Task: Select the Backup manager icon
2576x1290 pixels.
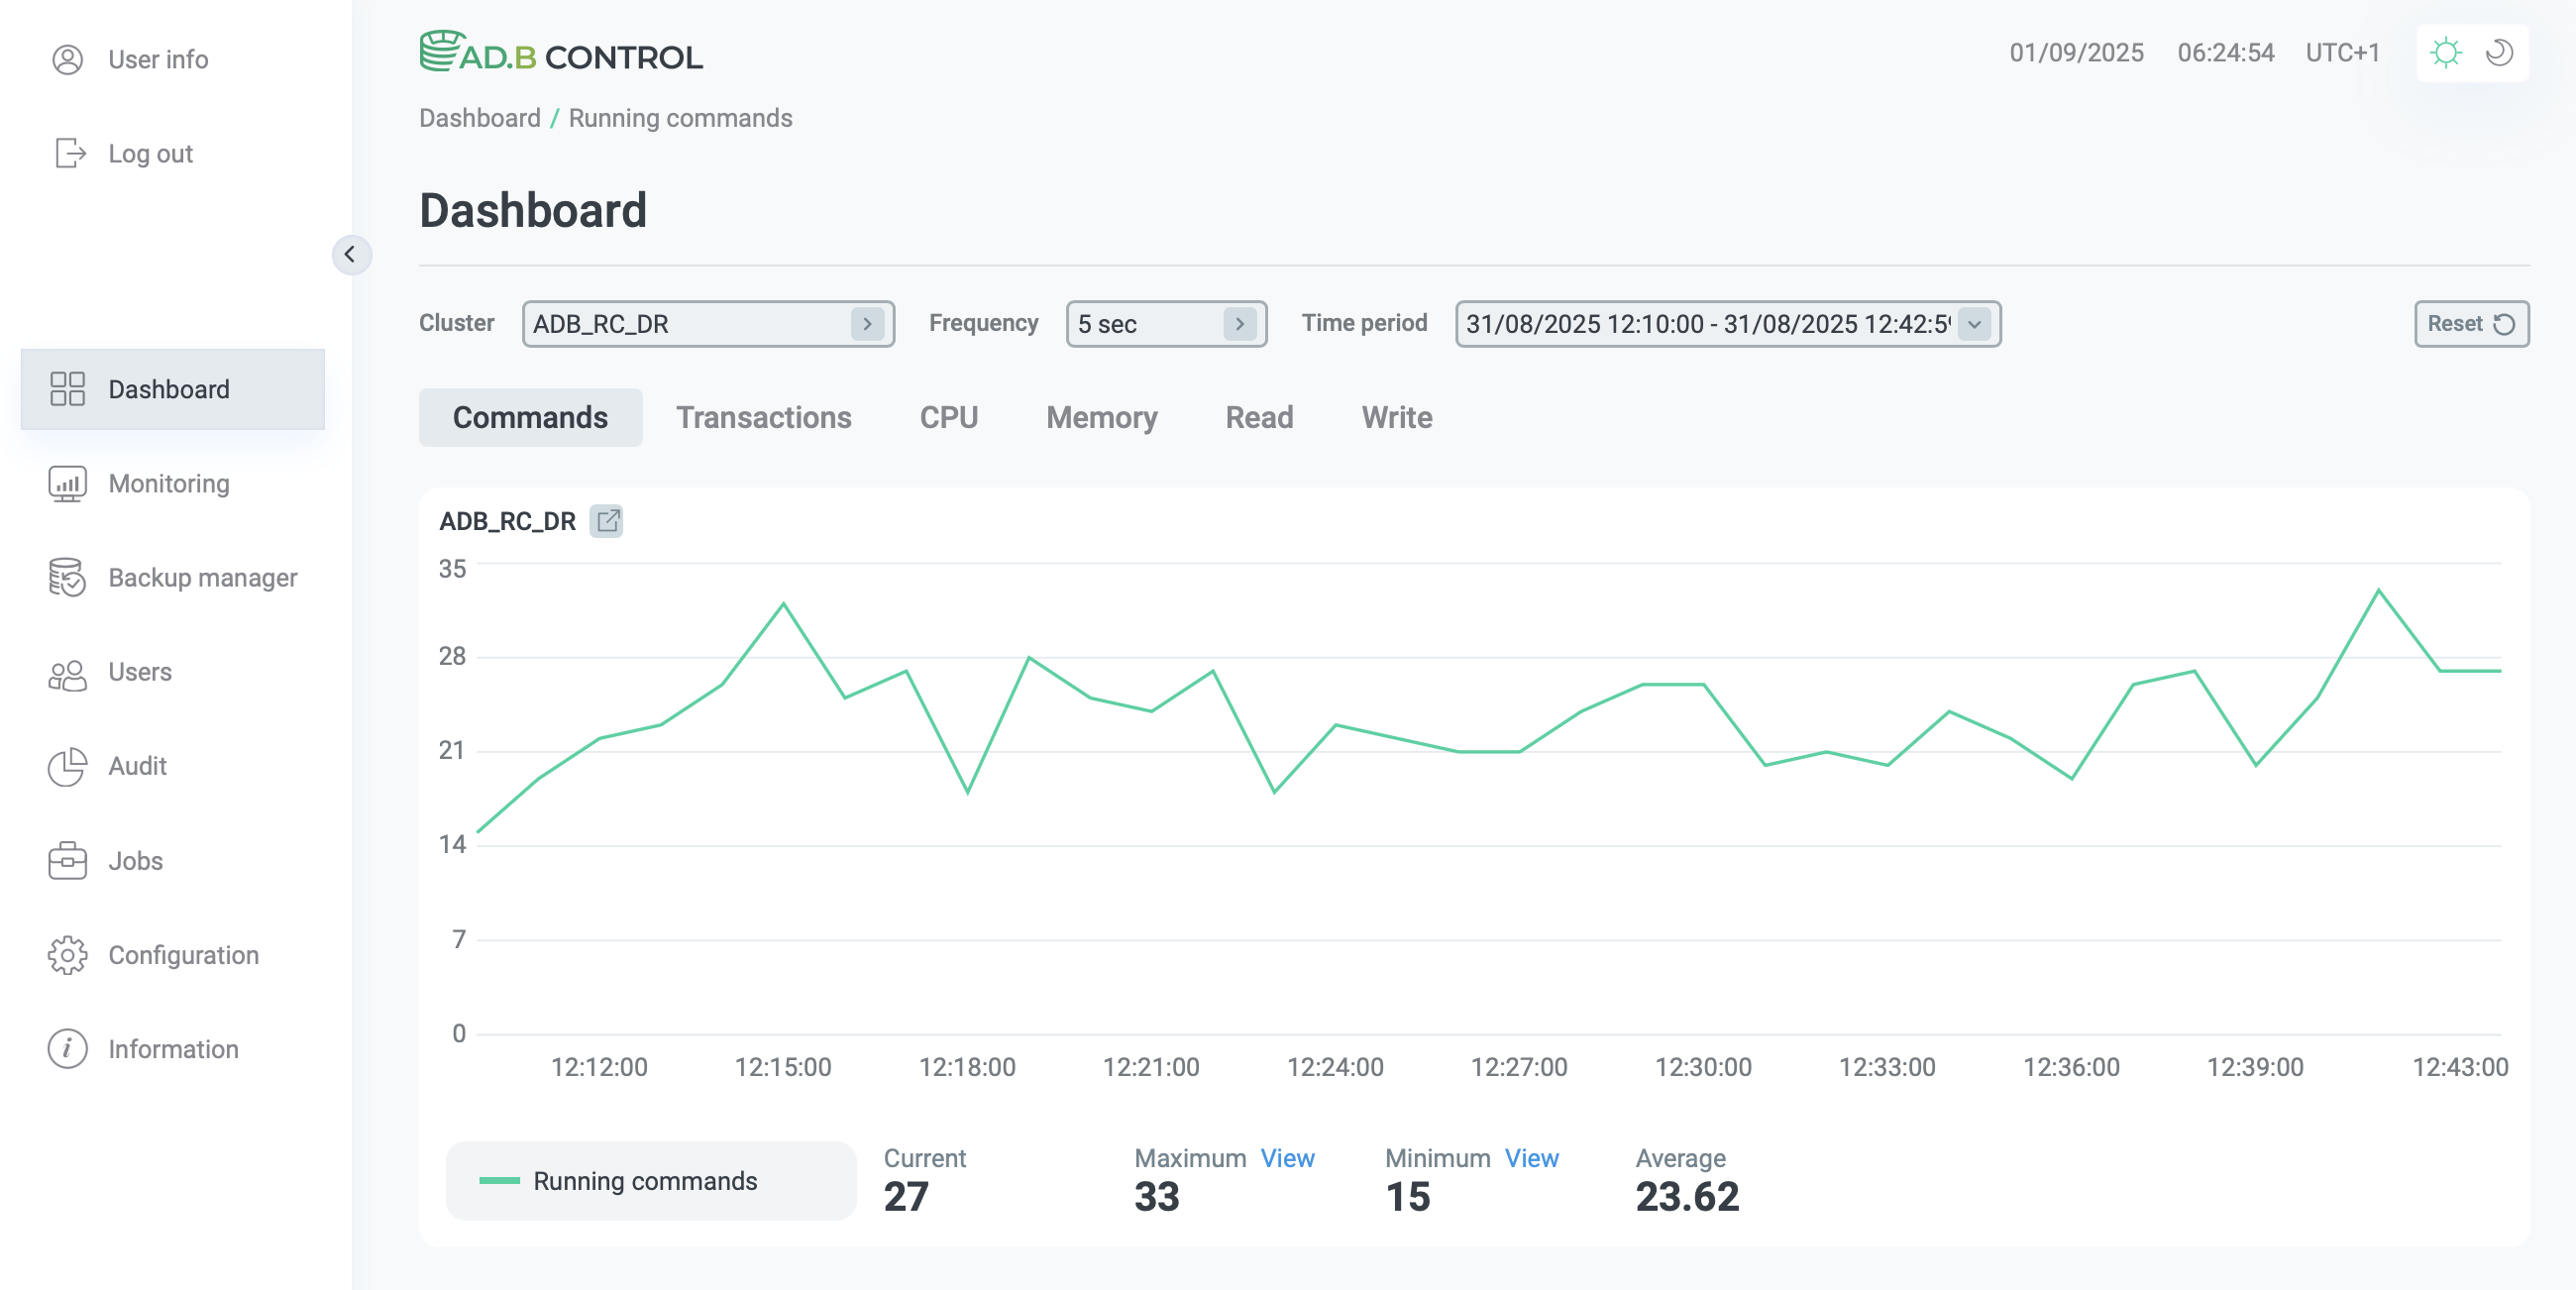Action: 67,577
